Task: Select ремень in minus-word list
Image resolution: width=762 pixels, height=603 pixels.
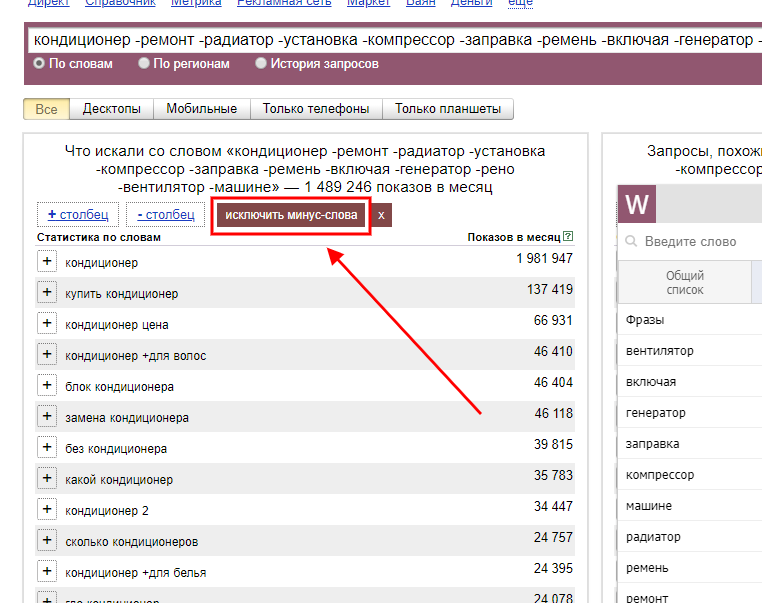Action: pos(690,568)
